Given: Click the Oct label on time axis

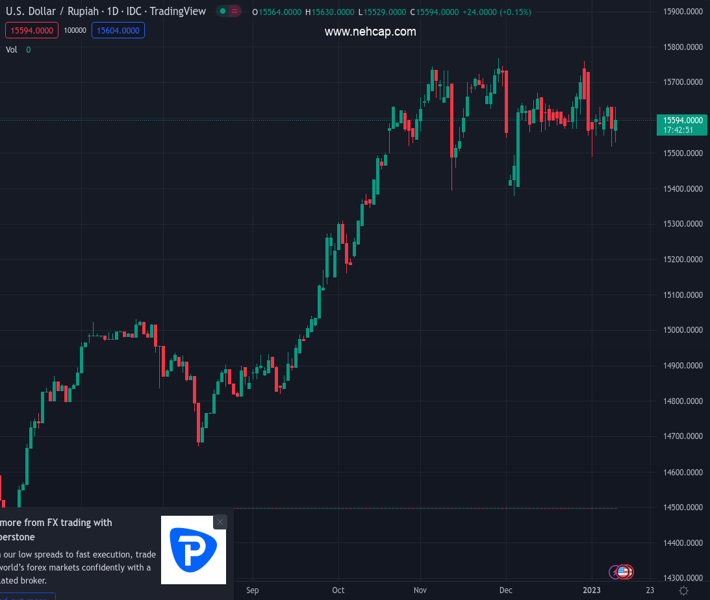Looking at the screenshot, I should 338,590.
